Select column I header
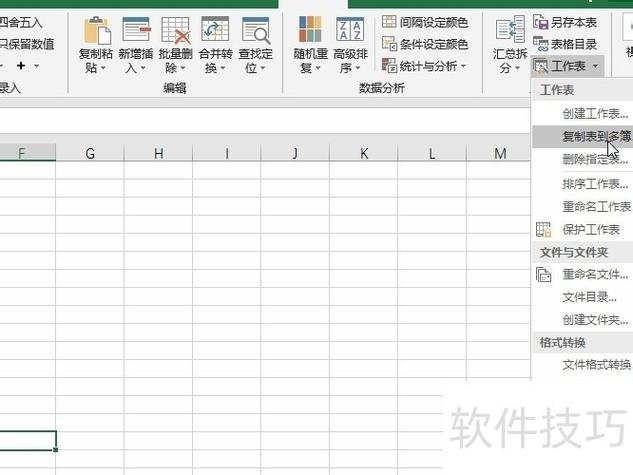The image size is (633, 475). [226, 153]
